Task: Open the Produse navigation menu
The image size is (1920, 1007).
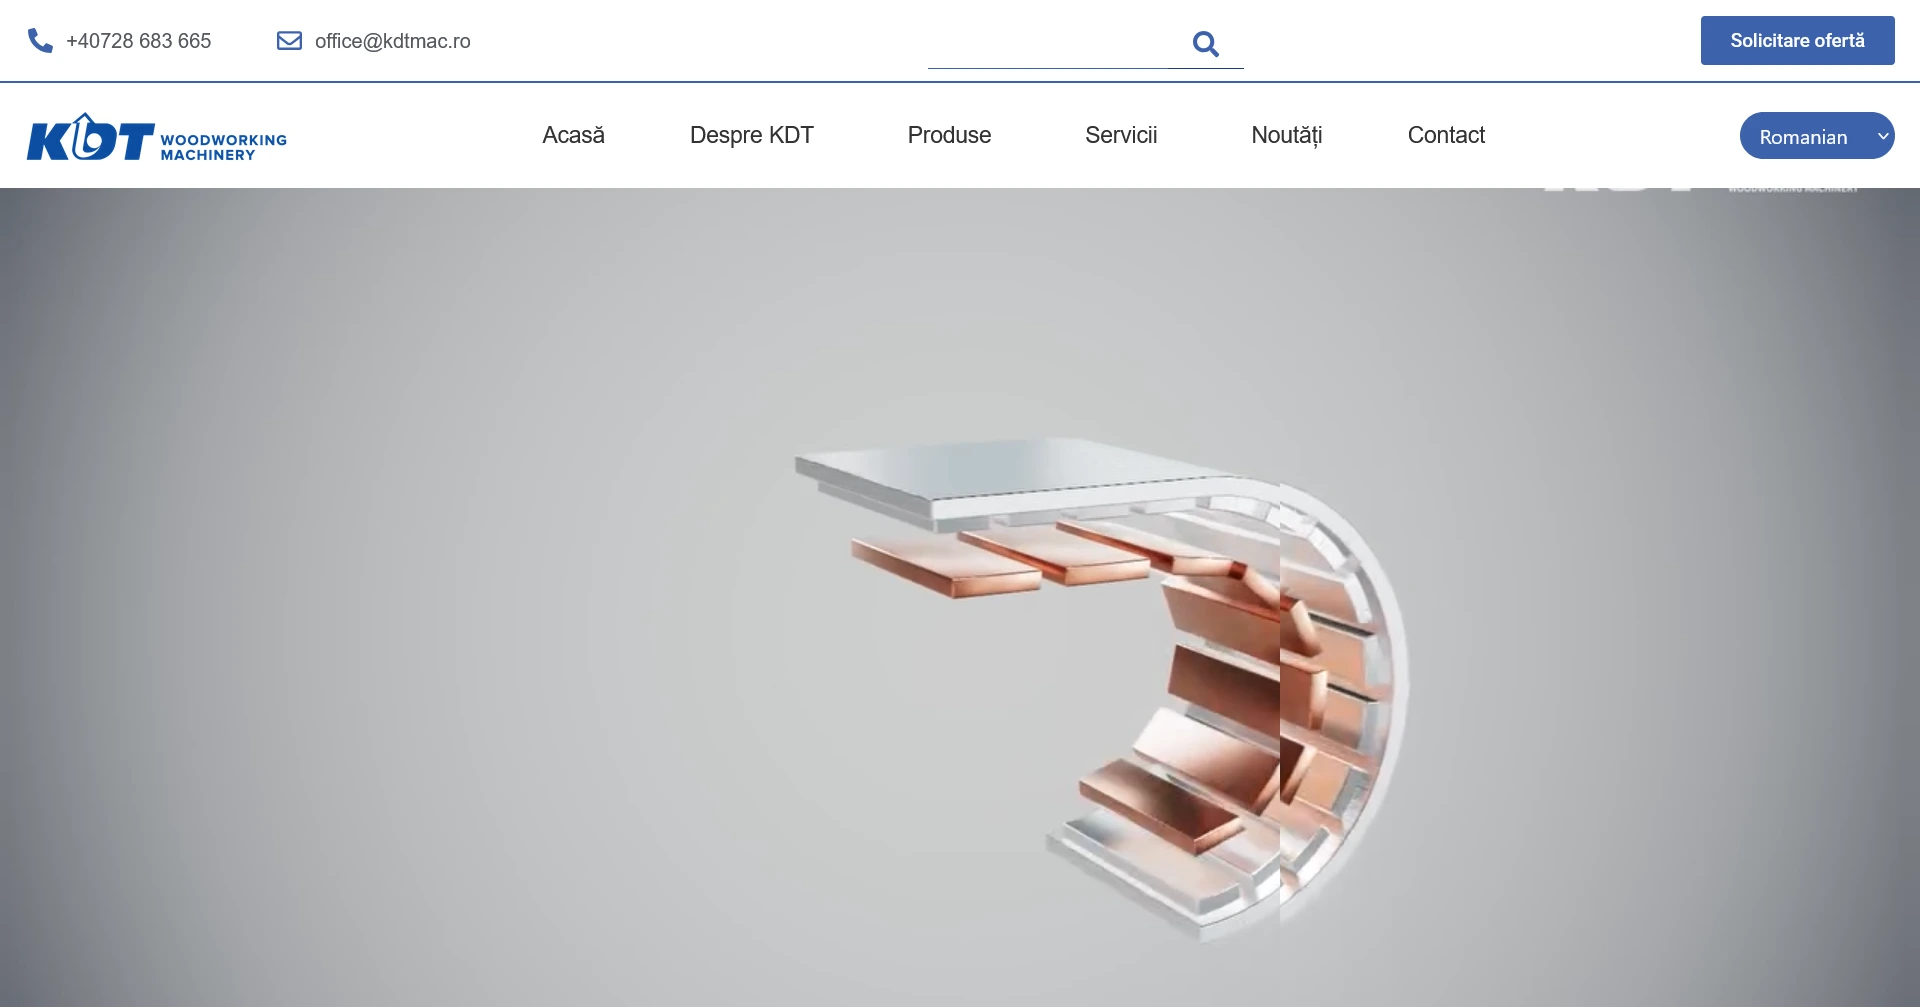Action: (x=949, y=135)
